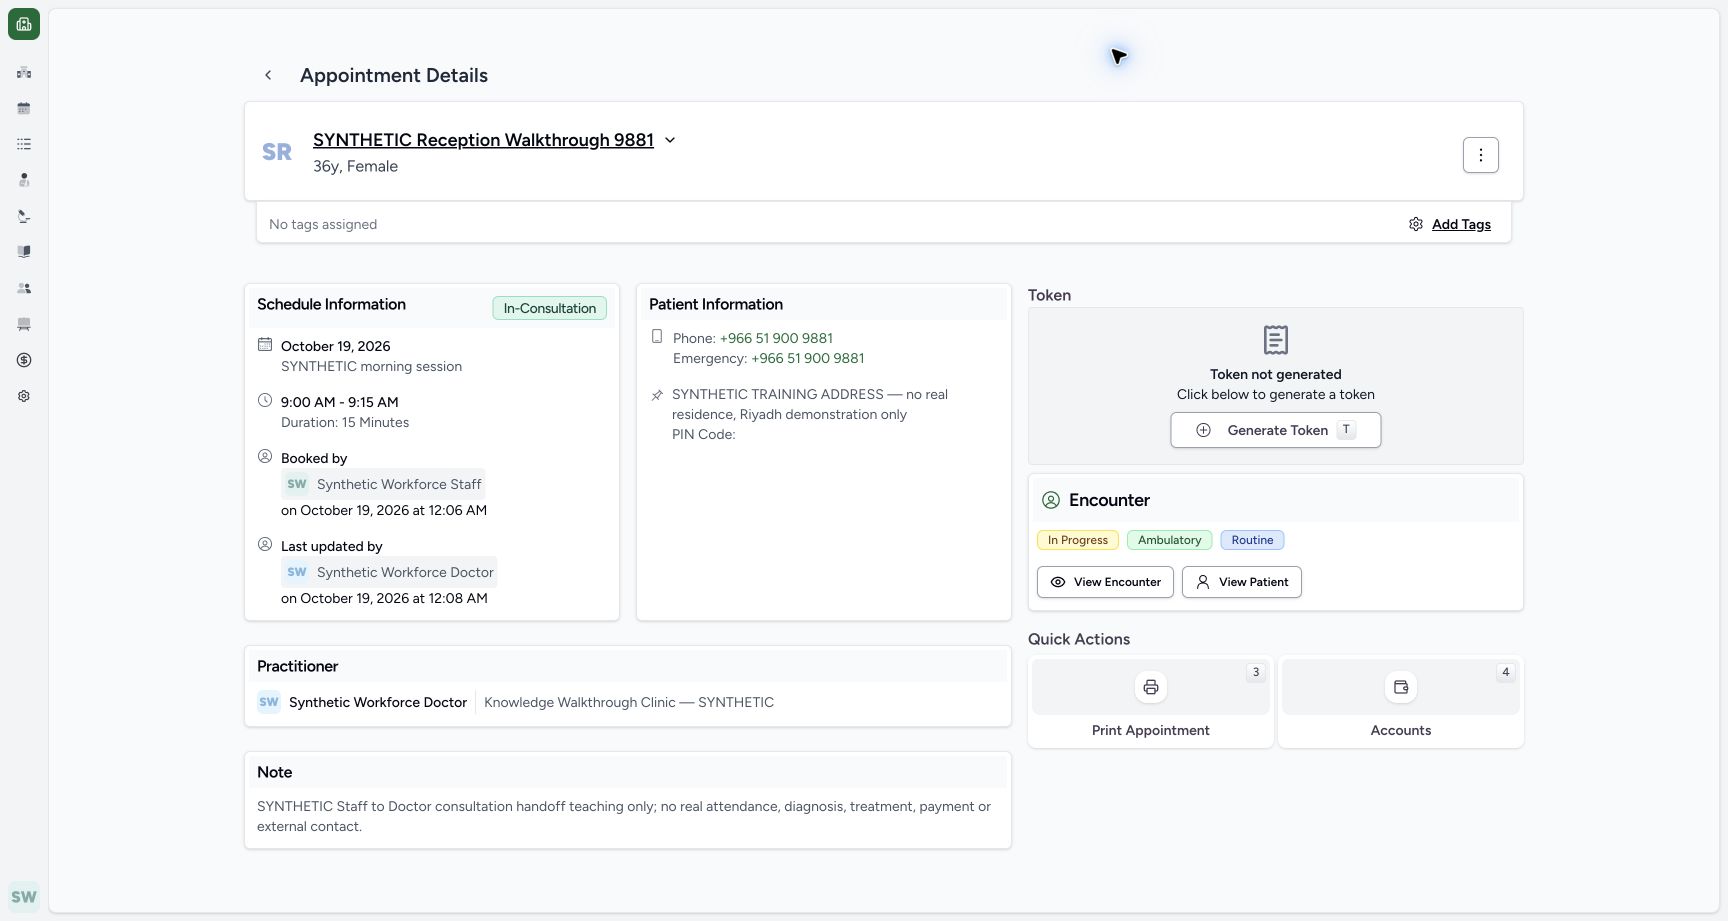
Task: Open the three-dot appointment options menu
Action: (x=1480, y=155)
